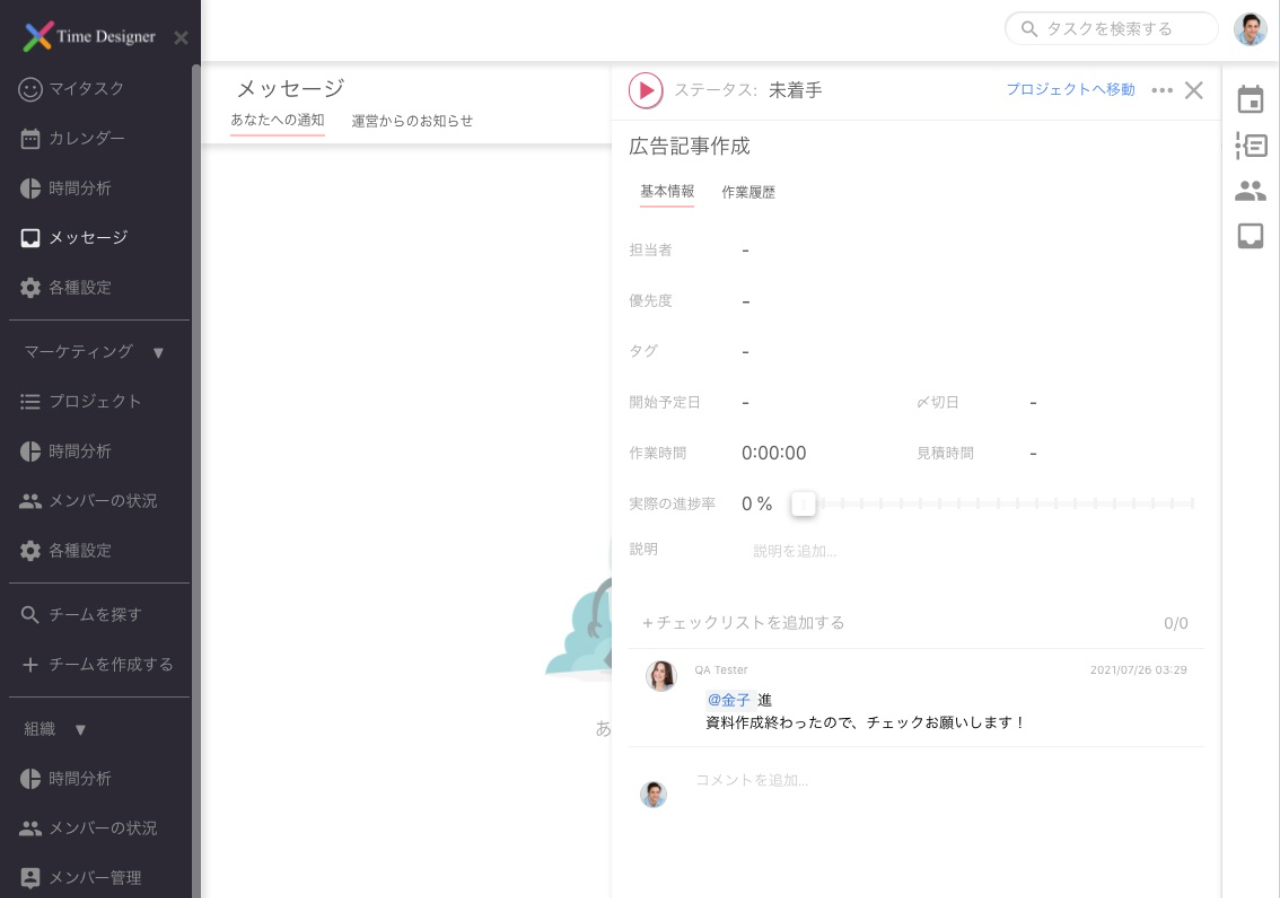Open メンバーの状況 in the sidebar
The width and height of the screenshot is (1282, 898).
(100, 500)
